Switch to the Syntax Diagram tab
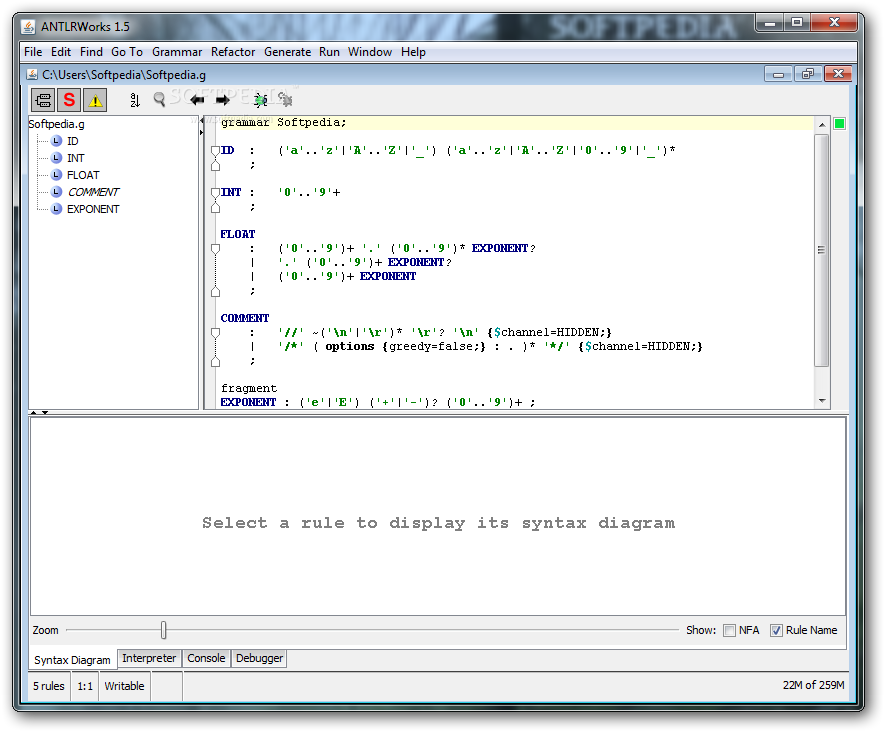 tap(72, 660)
